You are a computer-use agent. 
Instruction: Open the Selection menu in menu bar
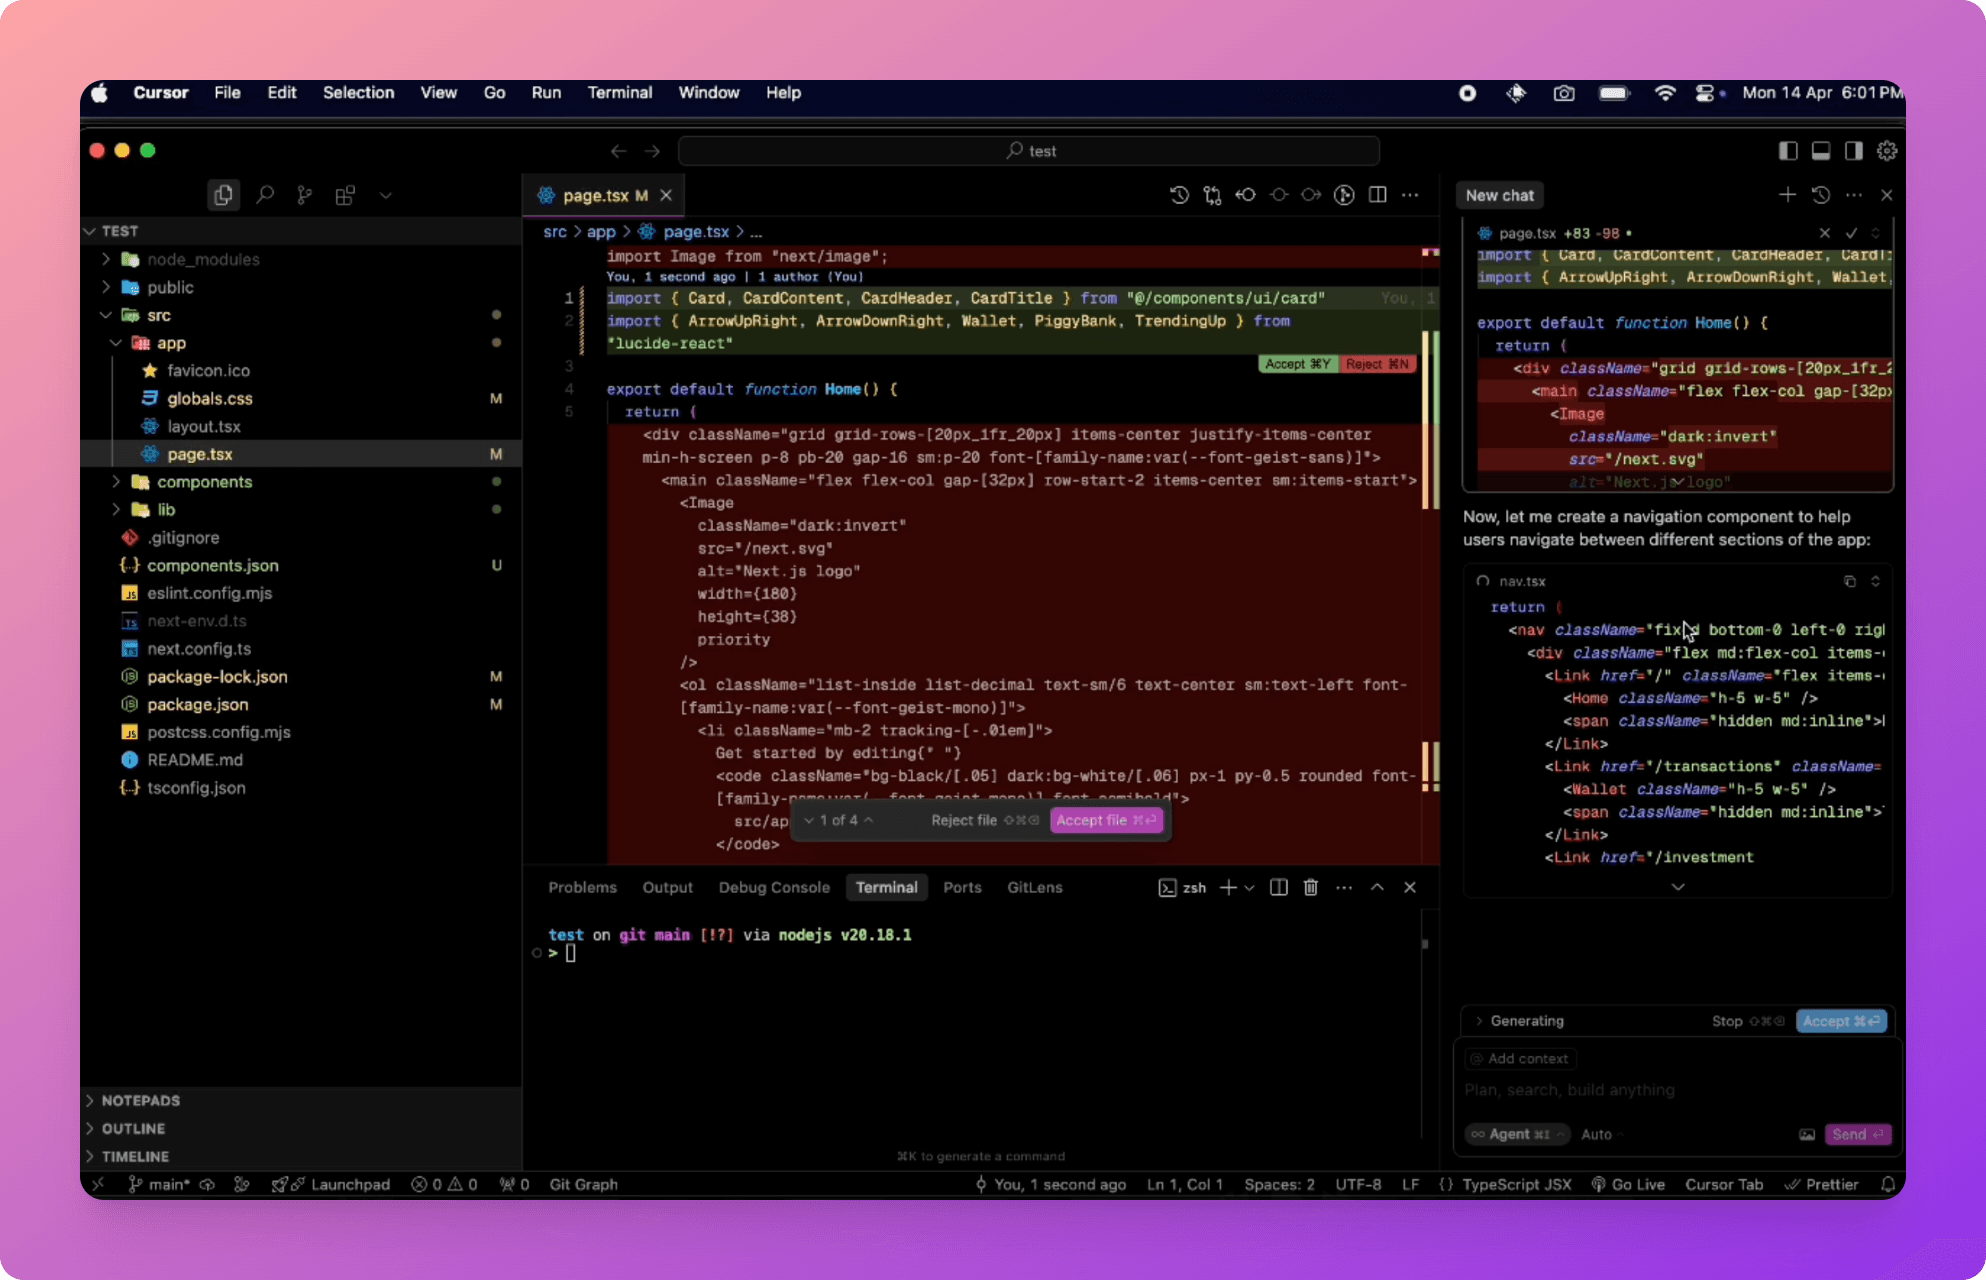point(358,92)
